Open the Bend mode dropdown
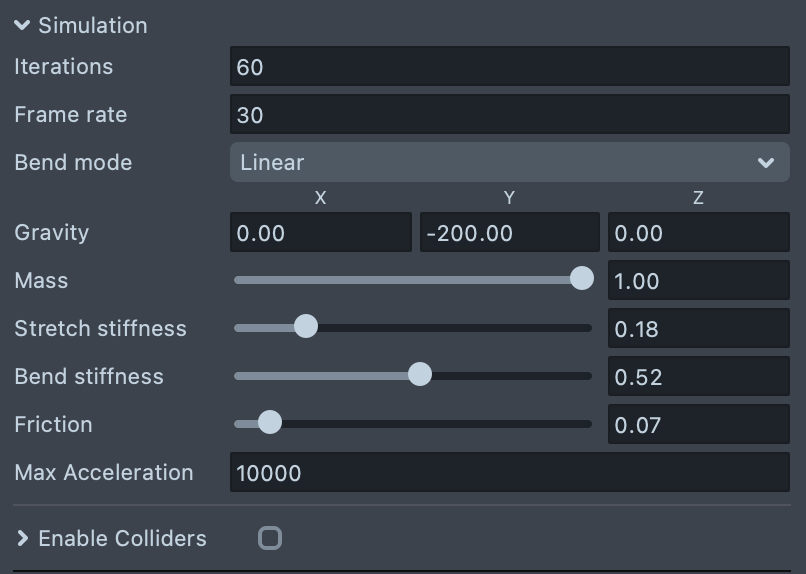The width and height of the screenshot is (806, 574). 509,162
